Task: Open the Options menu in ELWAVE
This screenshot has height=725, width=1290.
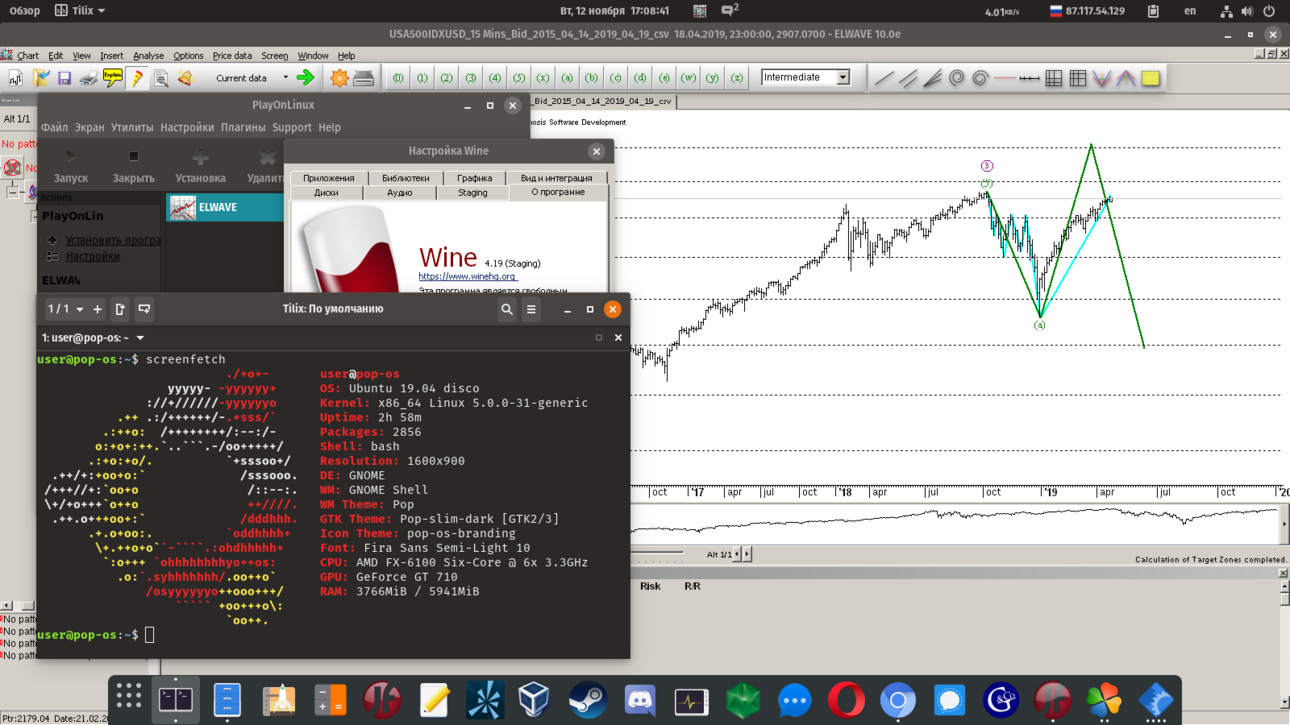Action: (x=188, y=56)
